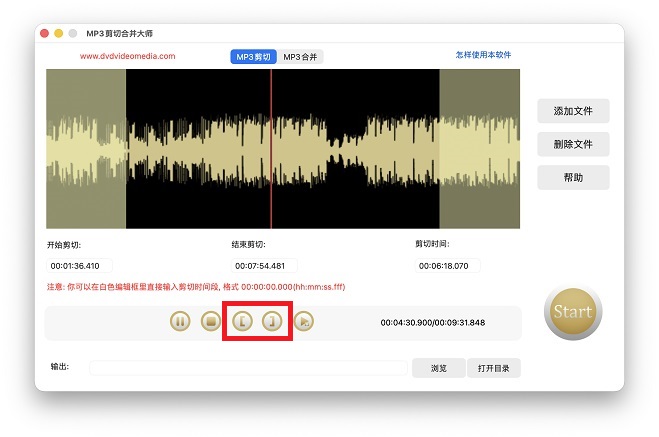Visit the www.dvdvideomedia.com link
The image size is (659, 437).
pos(127,57)
